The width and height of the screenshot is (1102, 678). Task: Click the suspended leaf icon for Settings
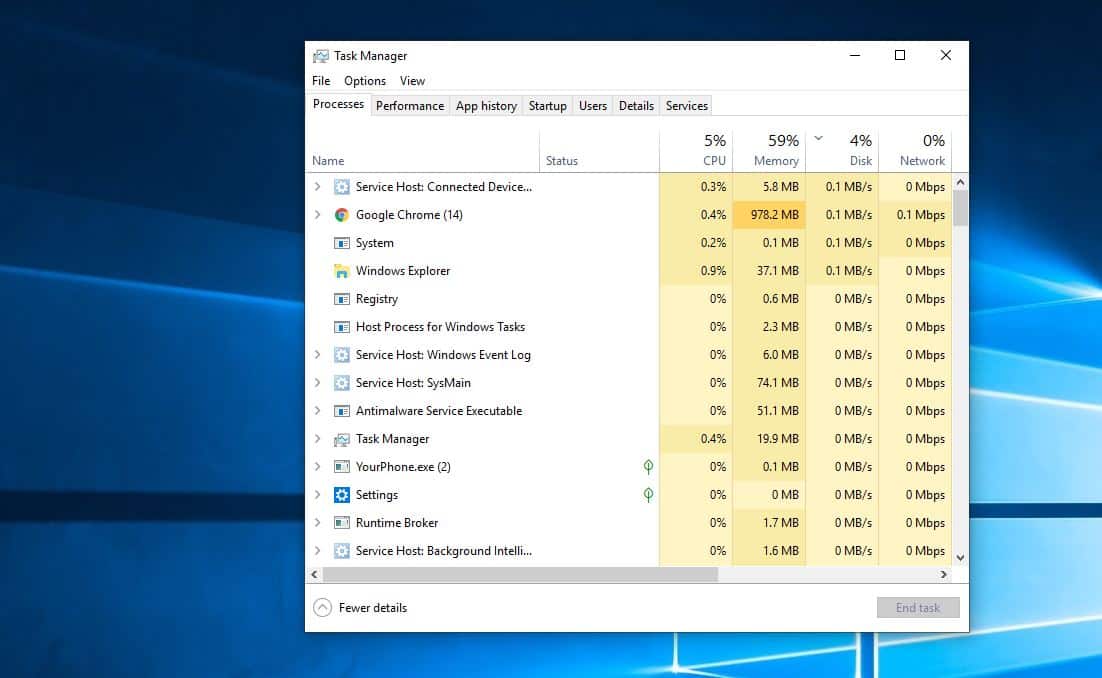pos(648,495)
